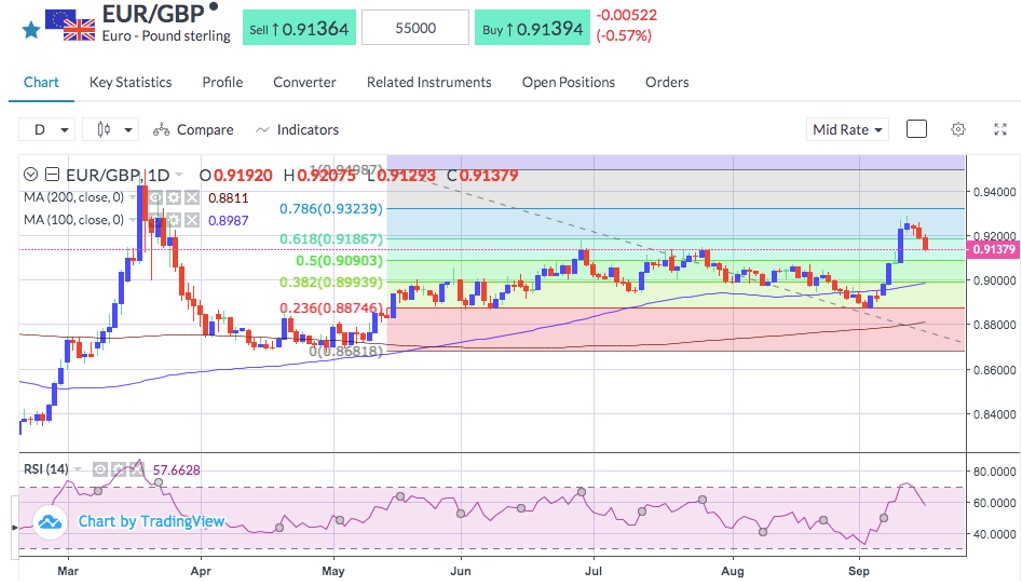Click the -0.00522 price change text
This screenshot has width=1021, height=581.
(626, 15)
